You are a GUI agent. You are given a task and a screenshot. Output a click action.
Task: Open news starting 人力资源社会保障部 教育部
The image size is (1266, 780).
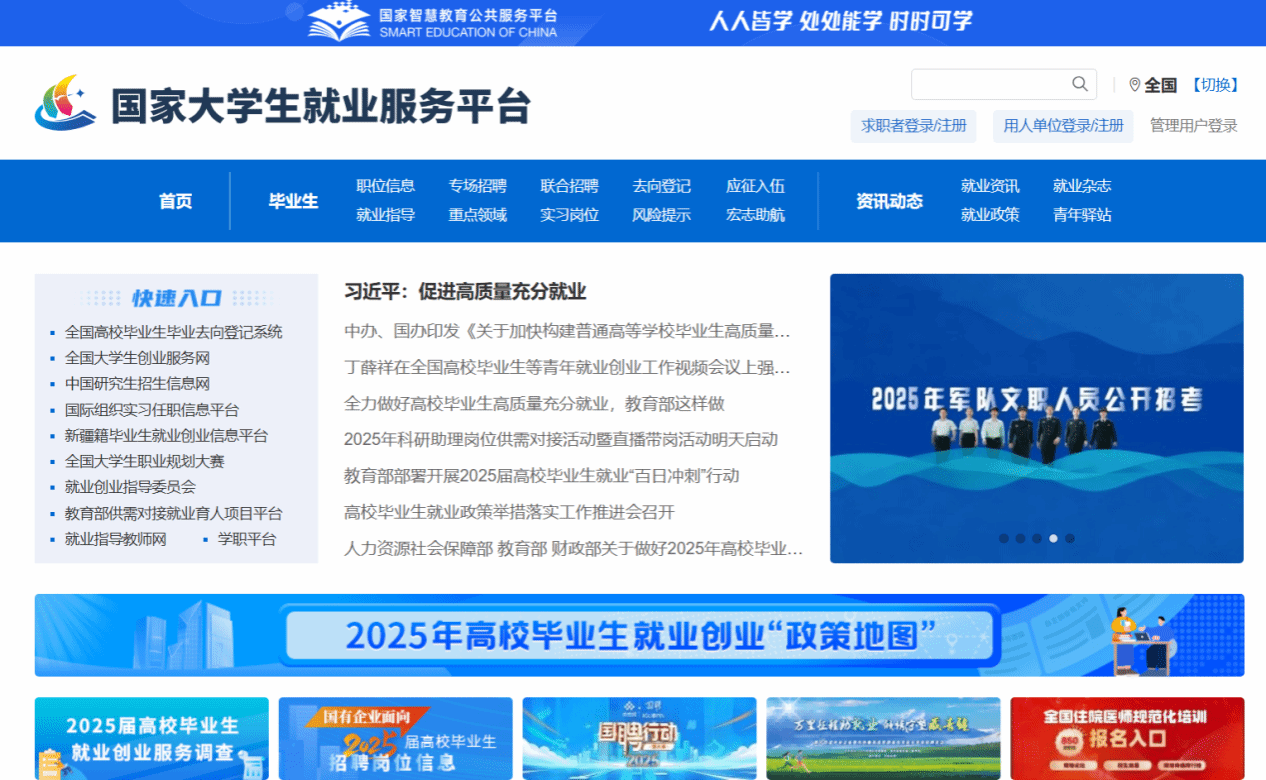point(574,549)
